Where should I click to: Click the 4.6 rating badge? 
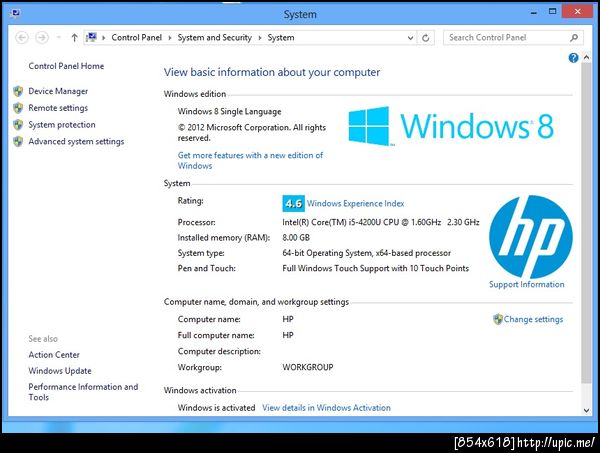(293, 204)
